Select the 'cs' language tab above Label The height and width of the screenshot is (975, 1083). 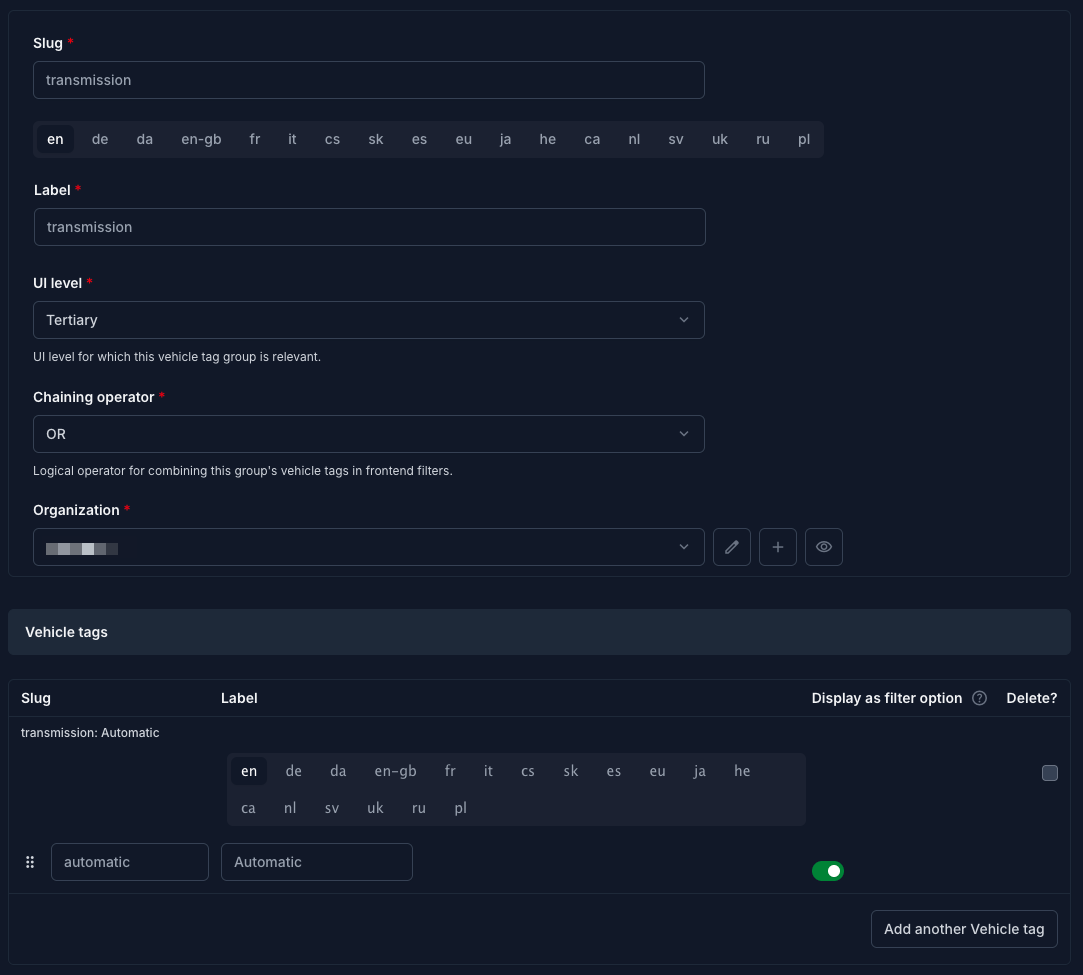pos(332,139)
